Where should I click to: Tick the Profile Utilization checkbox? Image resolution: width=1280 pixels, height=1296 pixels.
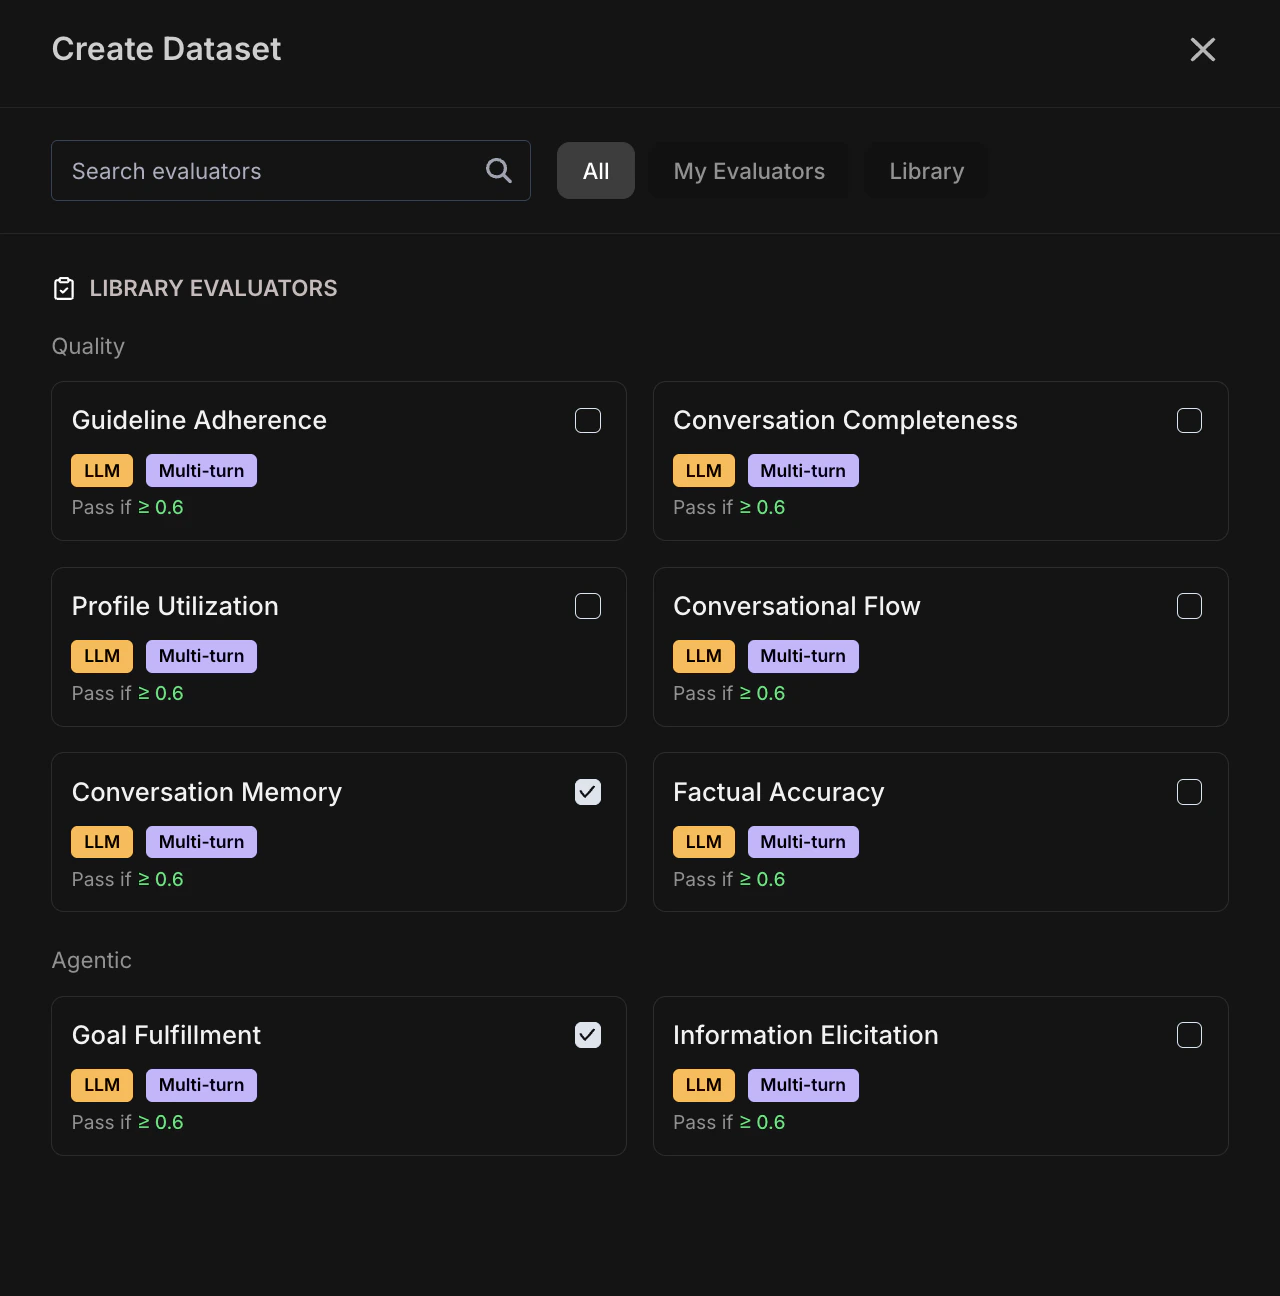tap(588, 606)
